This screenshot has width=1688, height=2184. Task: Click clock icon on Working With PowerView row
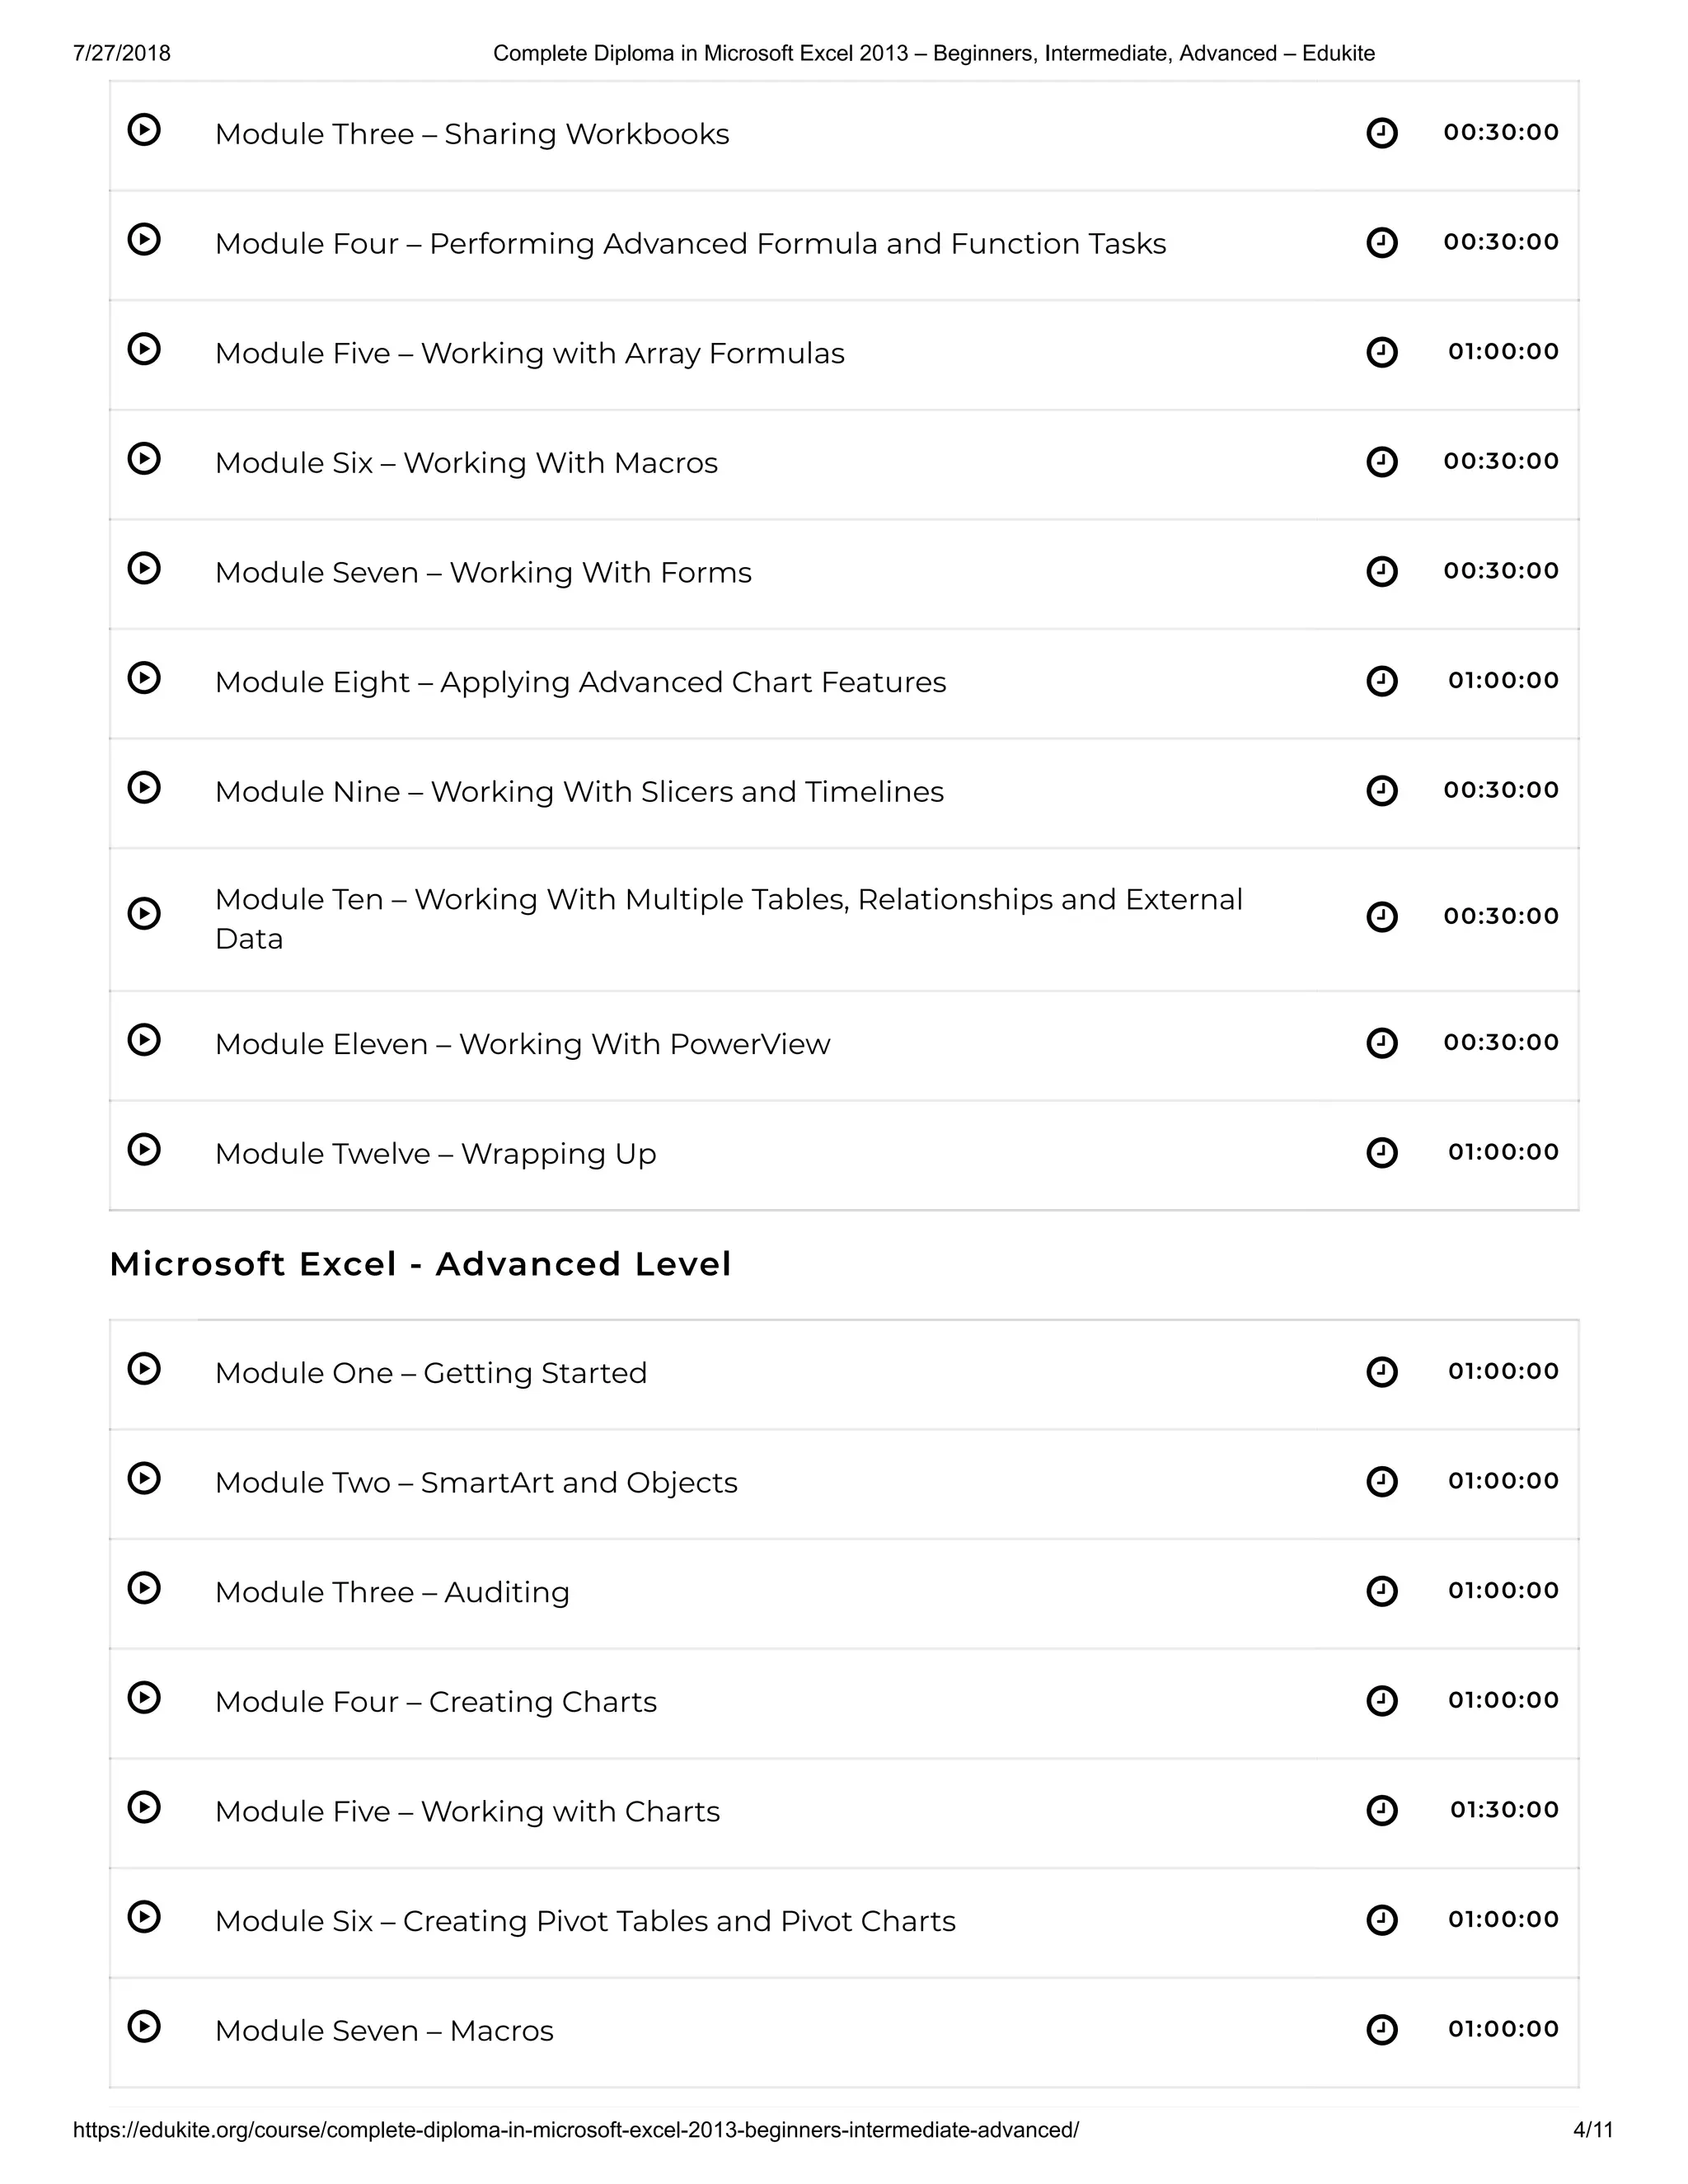click(1381, 1043)
